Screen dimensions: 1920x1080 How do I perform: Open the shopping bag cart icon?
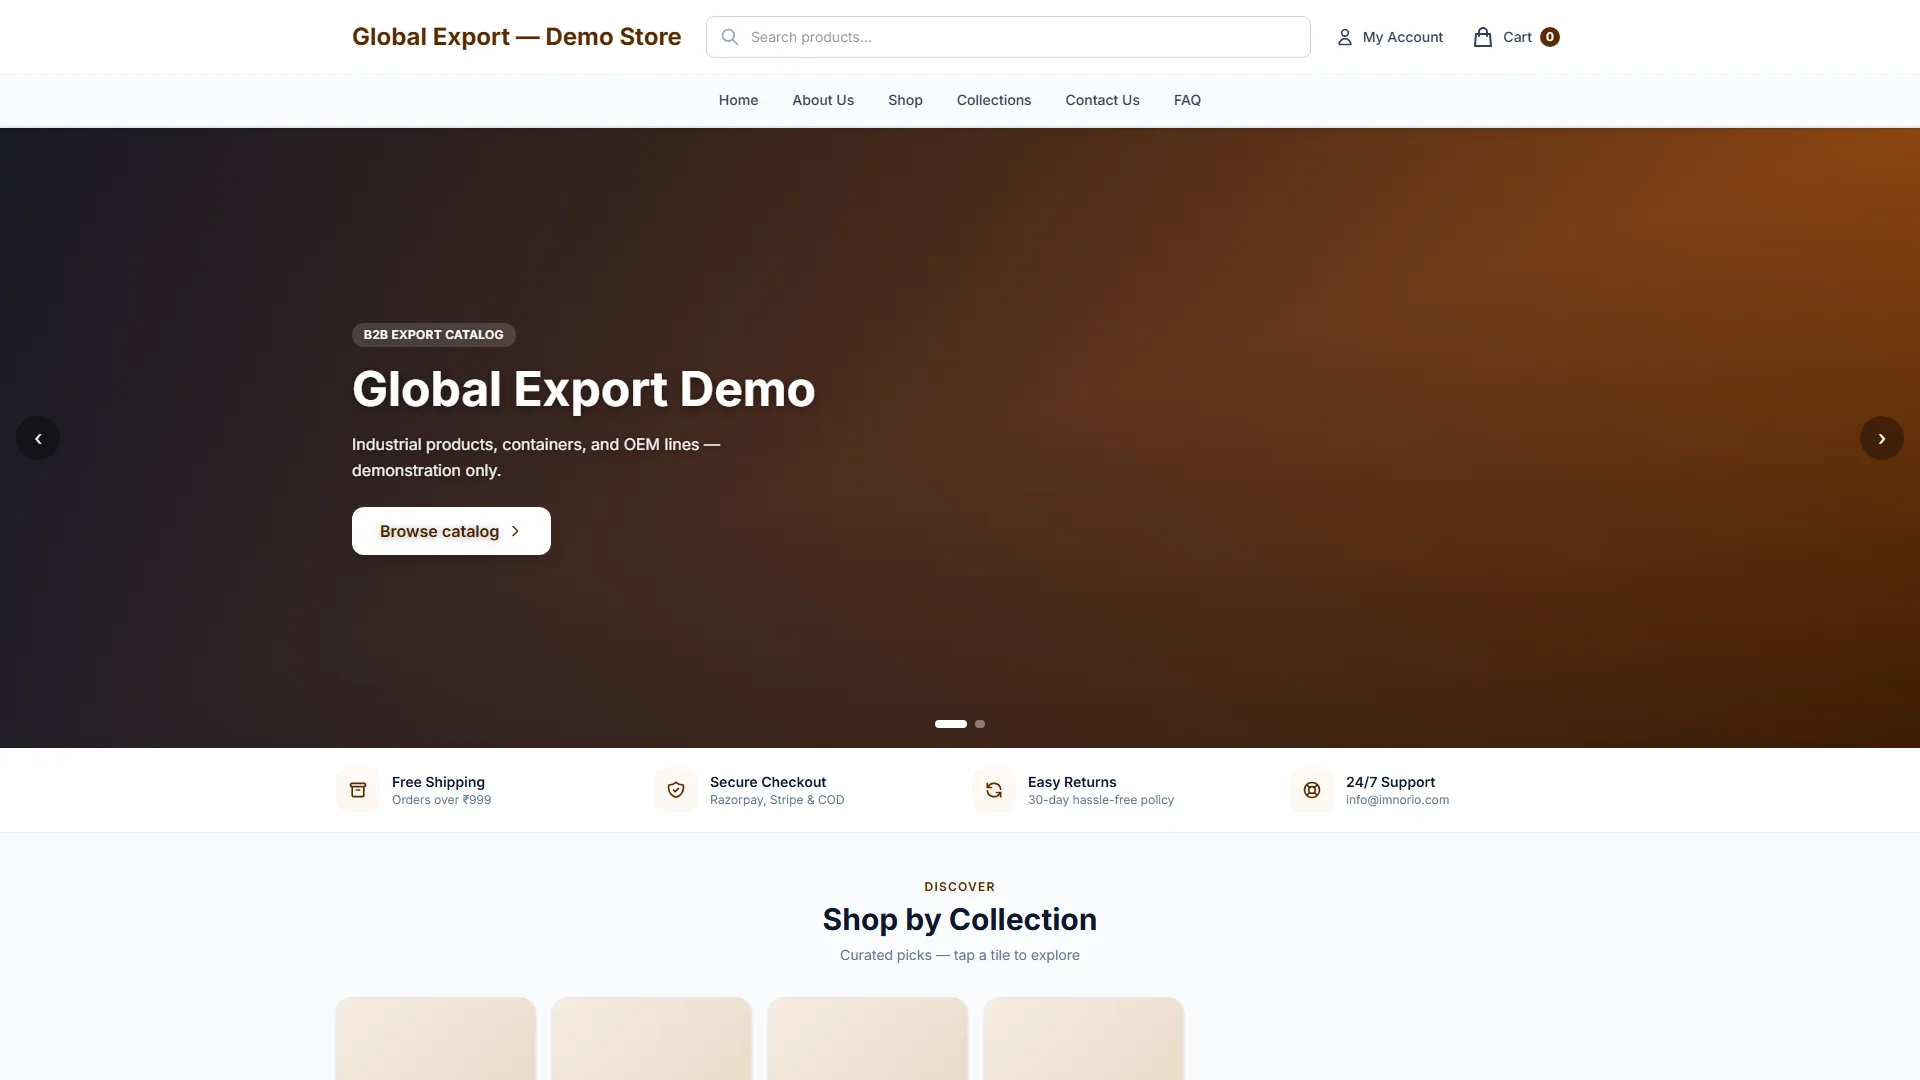coord(1483,37)
